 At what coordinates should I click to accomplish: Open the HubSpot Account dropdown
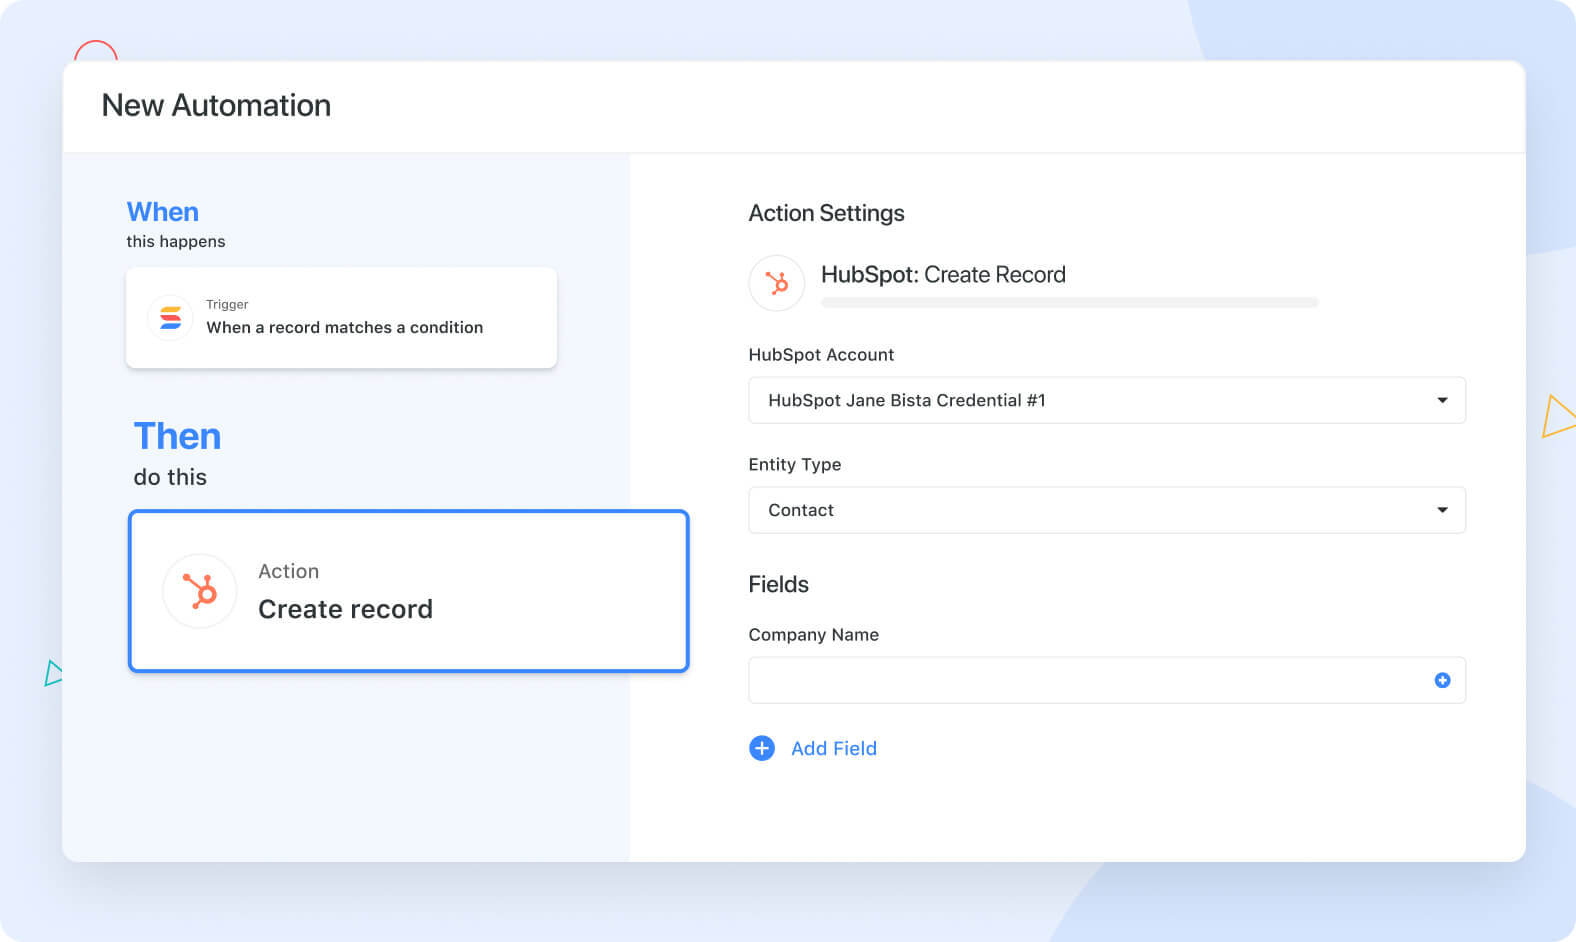tap(1107, 400)
